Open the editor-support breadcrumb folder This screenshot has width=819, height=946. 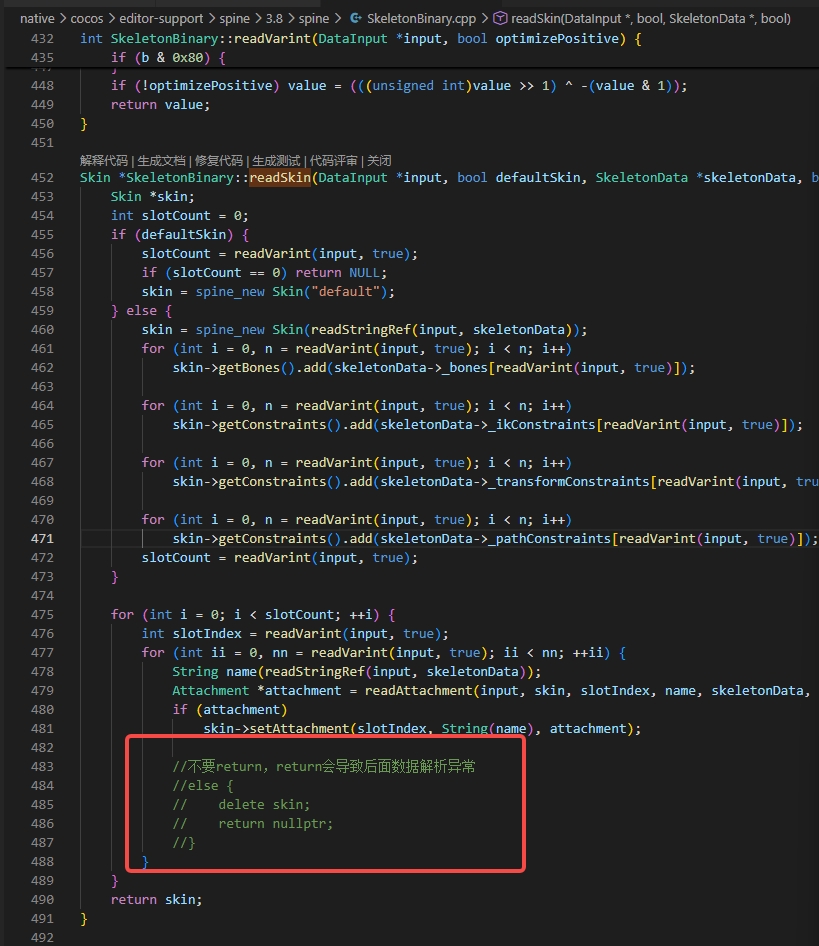pos(161,19)
